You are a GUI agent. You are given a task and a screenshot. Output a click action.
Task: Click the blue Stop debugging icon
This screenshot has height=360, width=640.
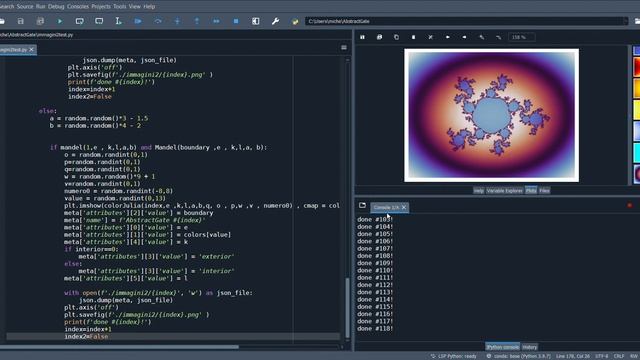[x=236, y=21]
